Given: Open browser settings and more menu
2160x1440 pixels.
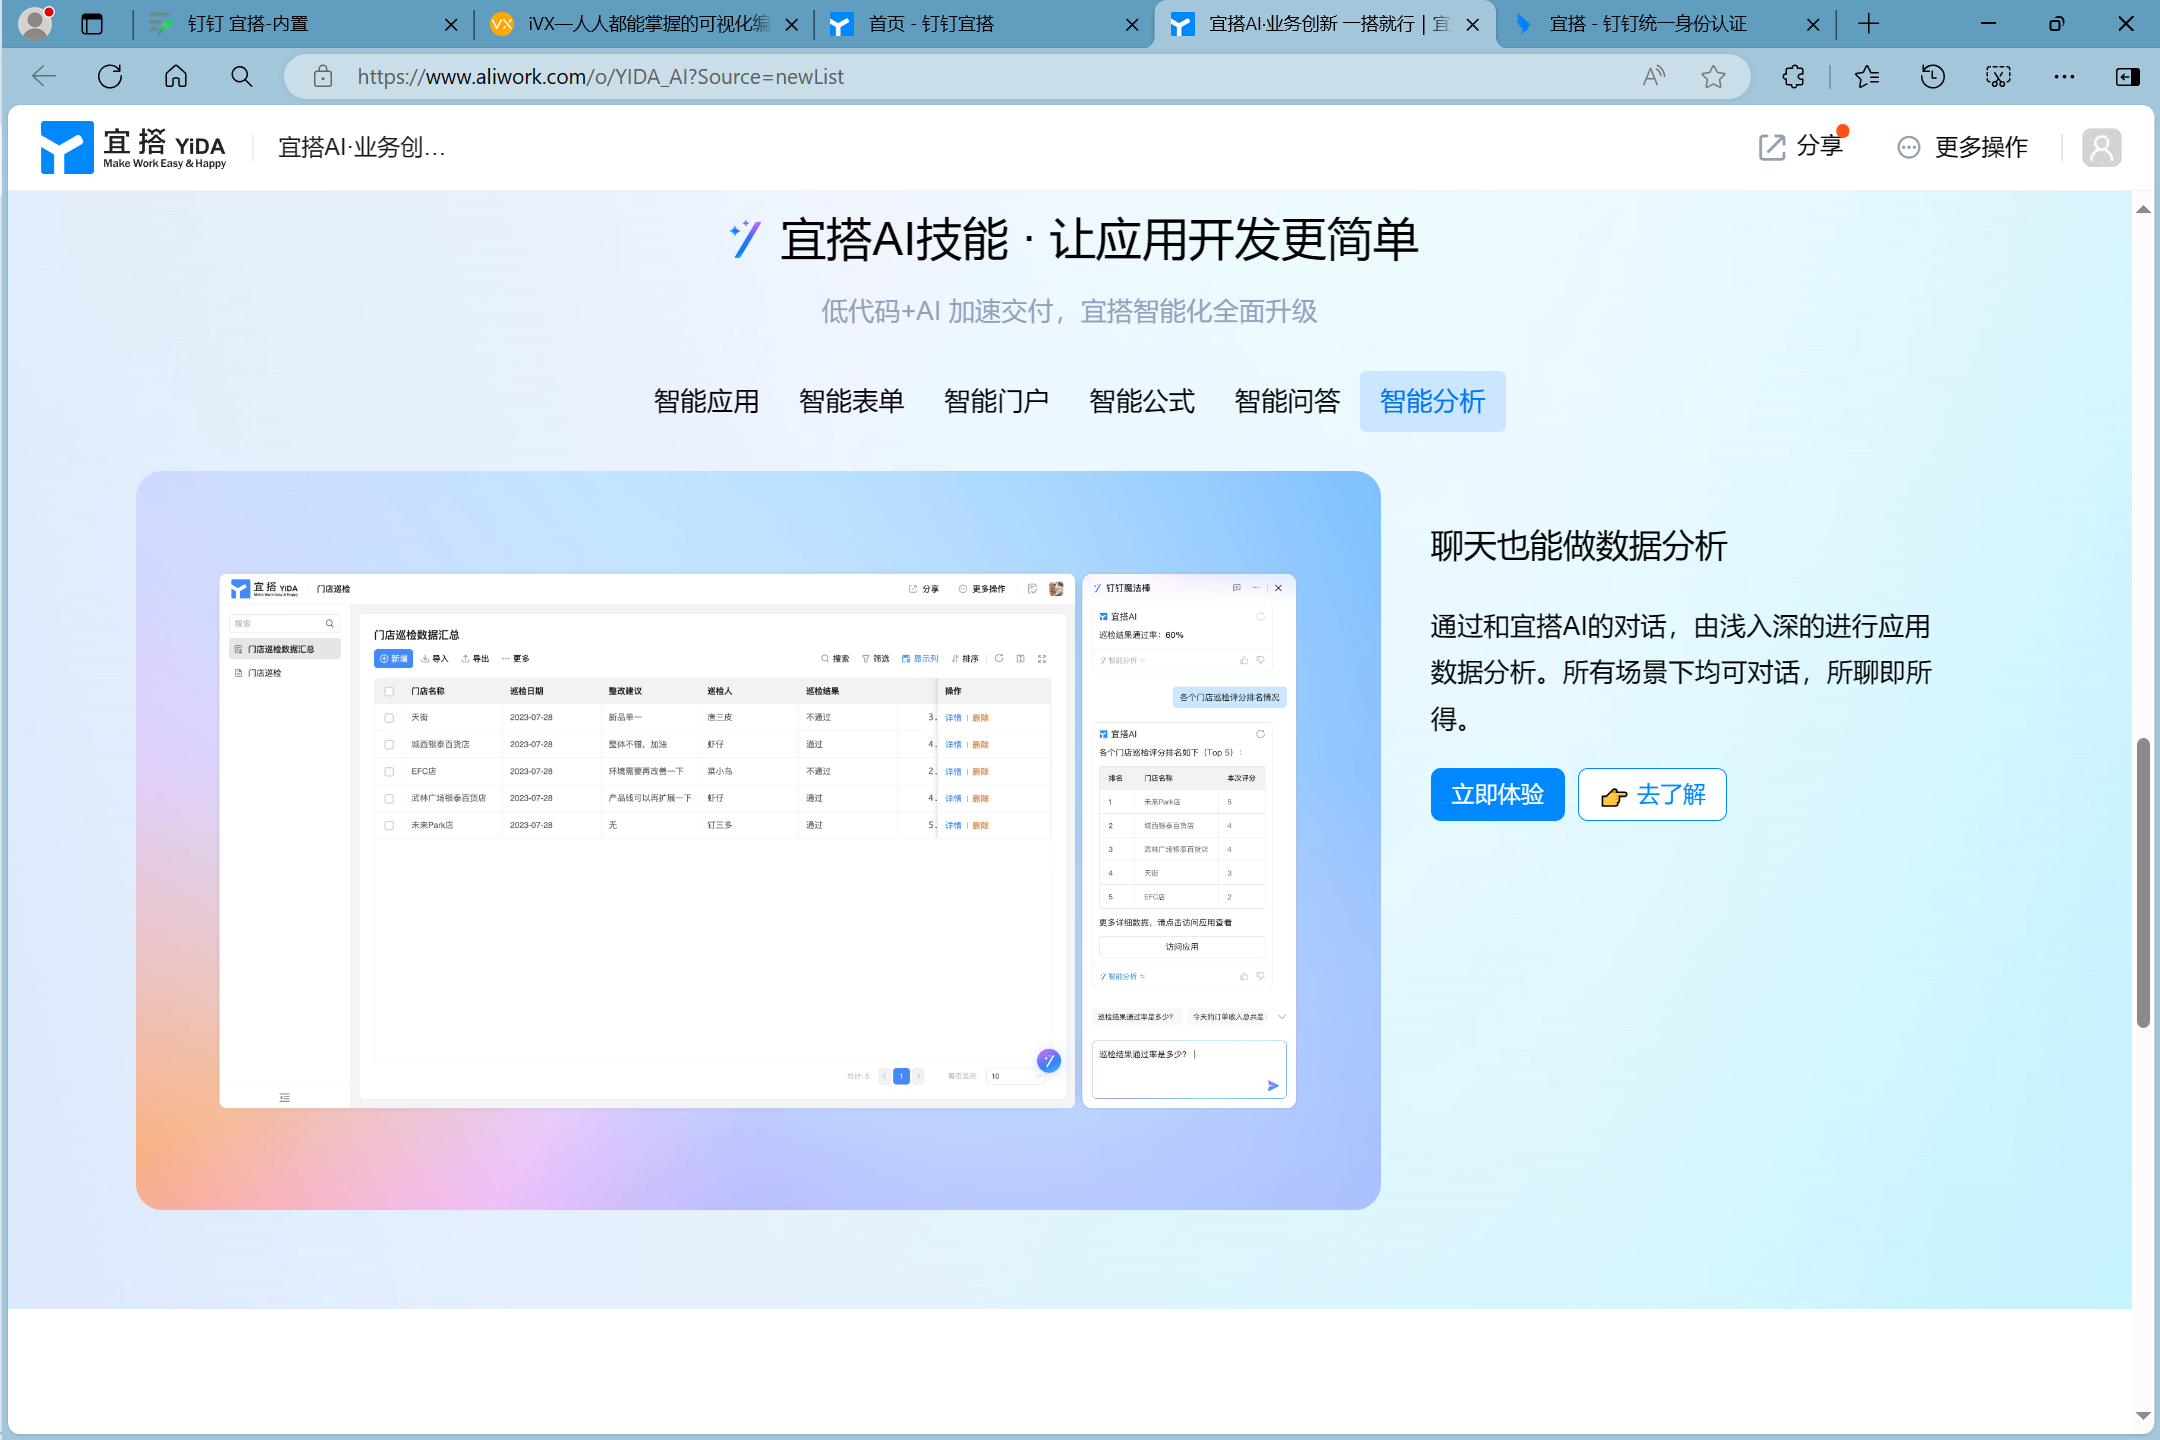Looking at the screenshot, I should pos(2064,76).
